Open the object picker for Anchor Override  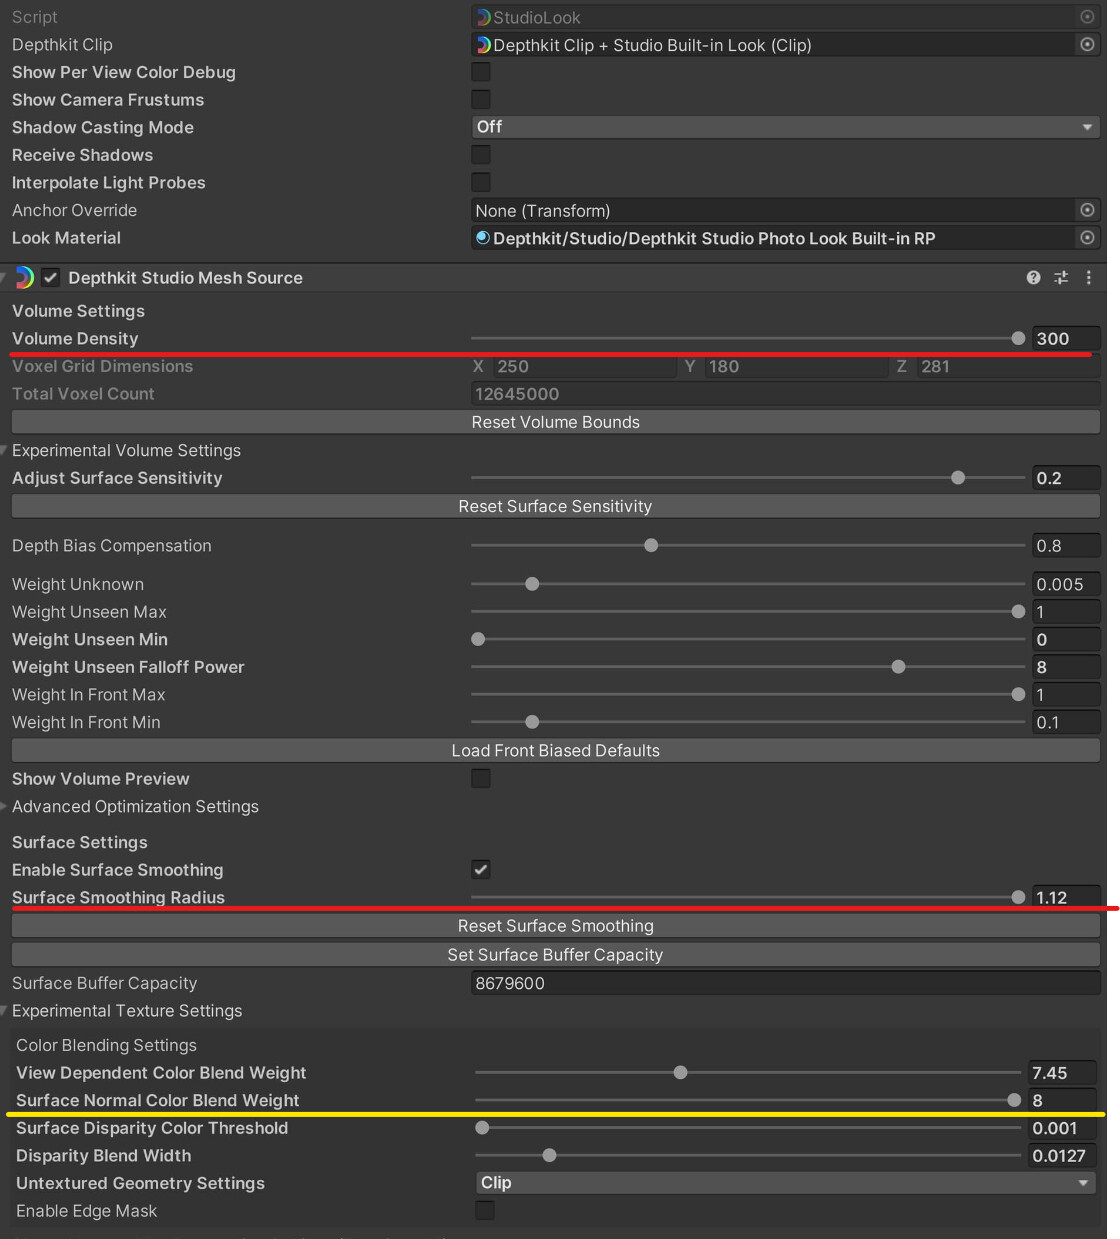point(1087,210)
